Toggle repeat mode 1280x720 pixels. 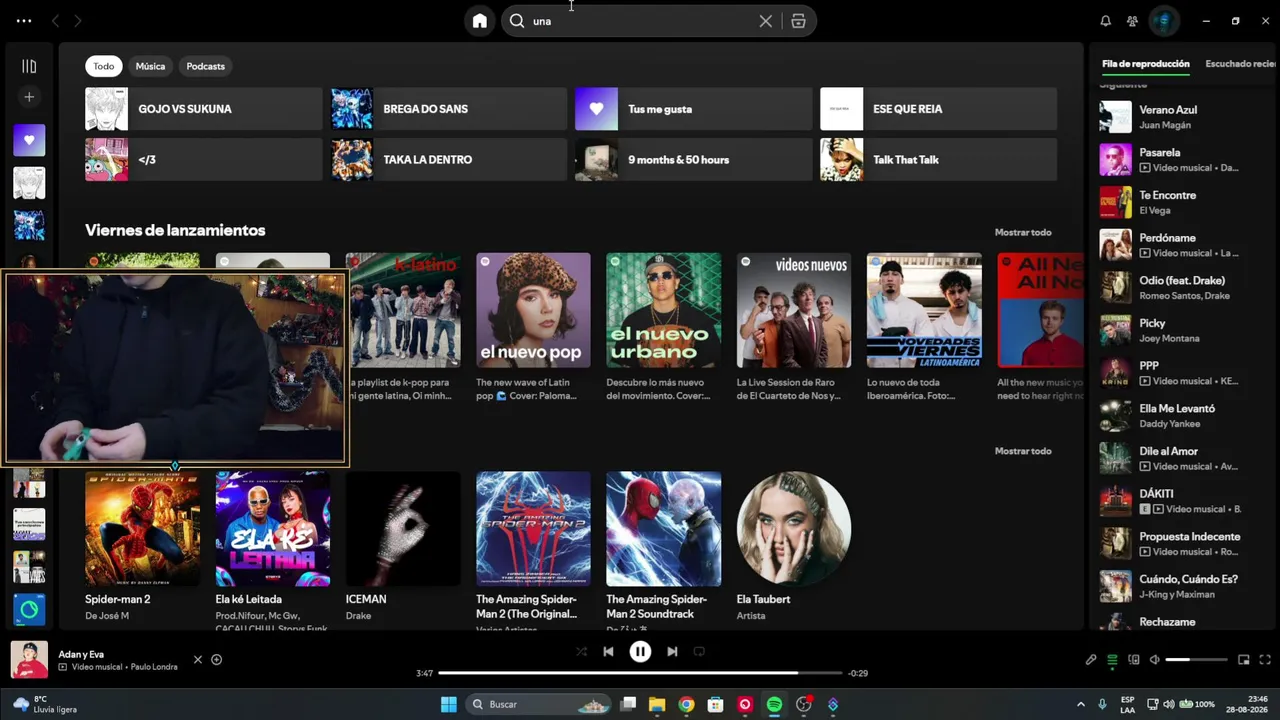[x=699, y=652]
